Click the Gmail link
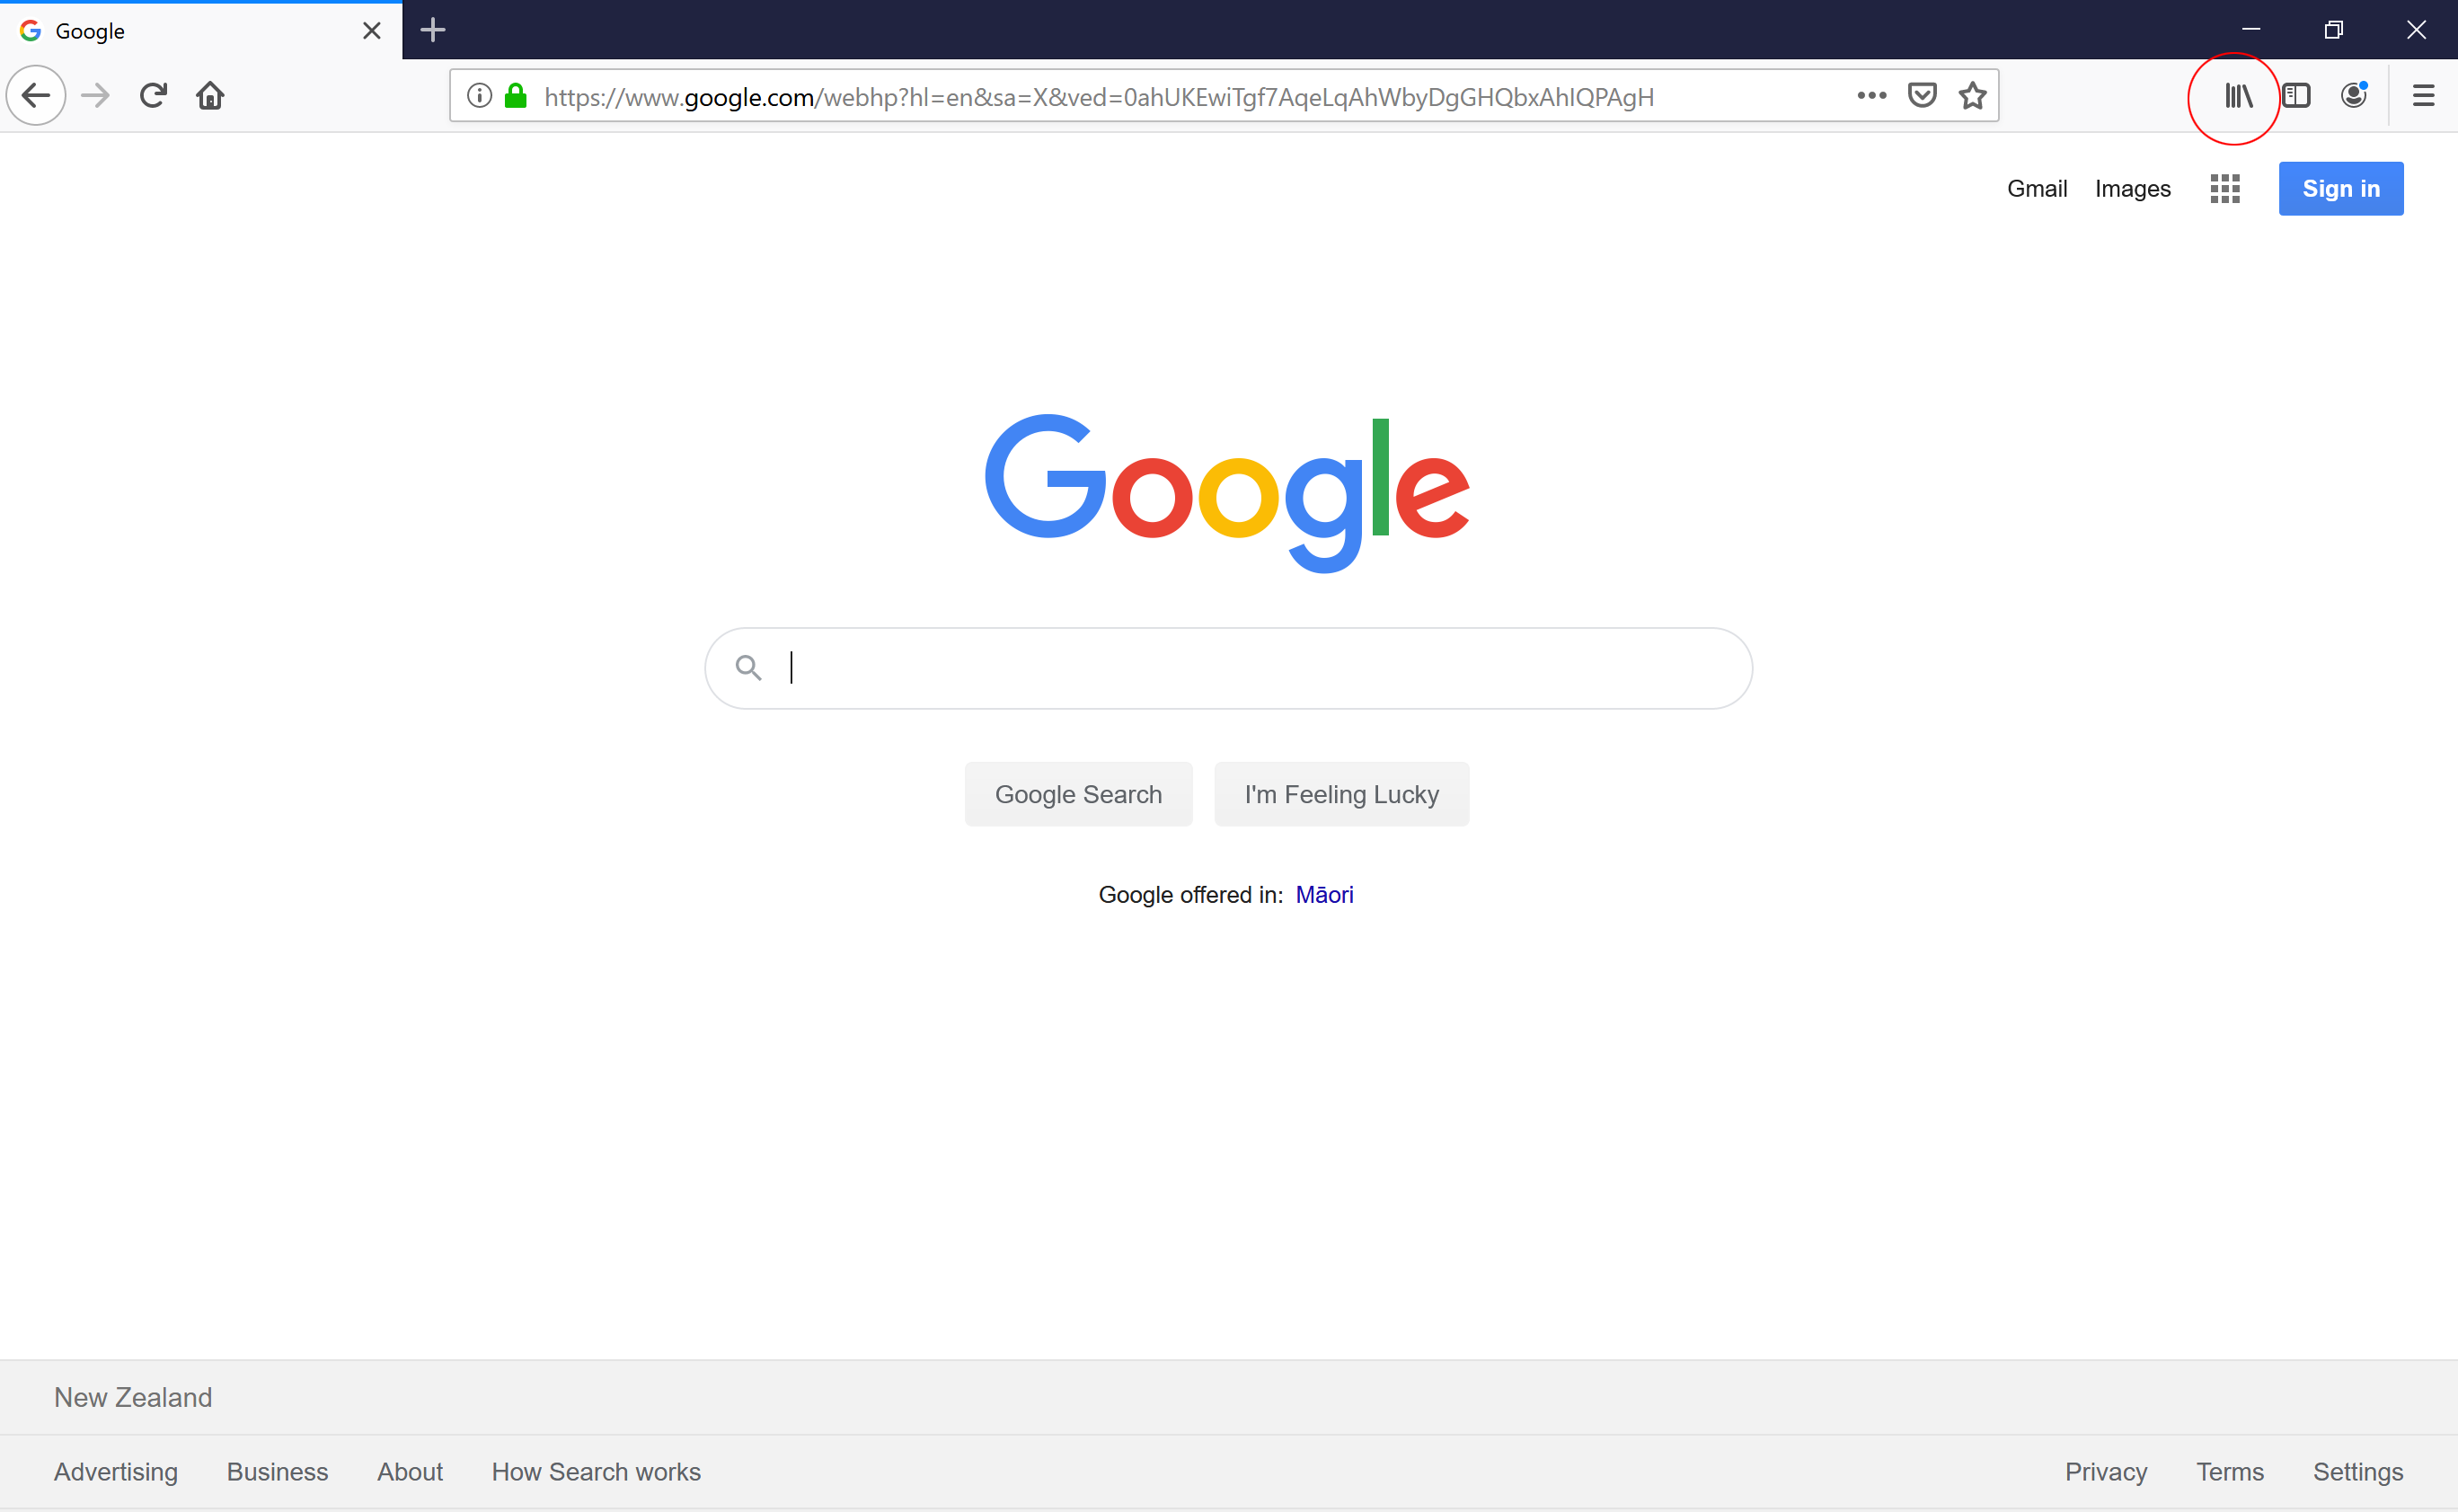Image resolution: width=2458 pixels, height=1512 pixels. (2035, 188)
